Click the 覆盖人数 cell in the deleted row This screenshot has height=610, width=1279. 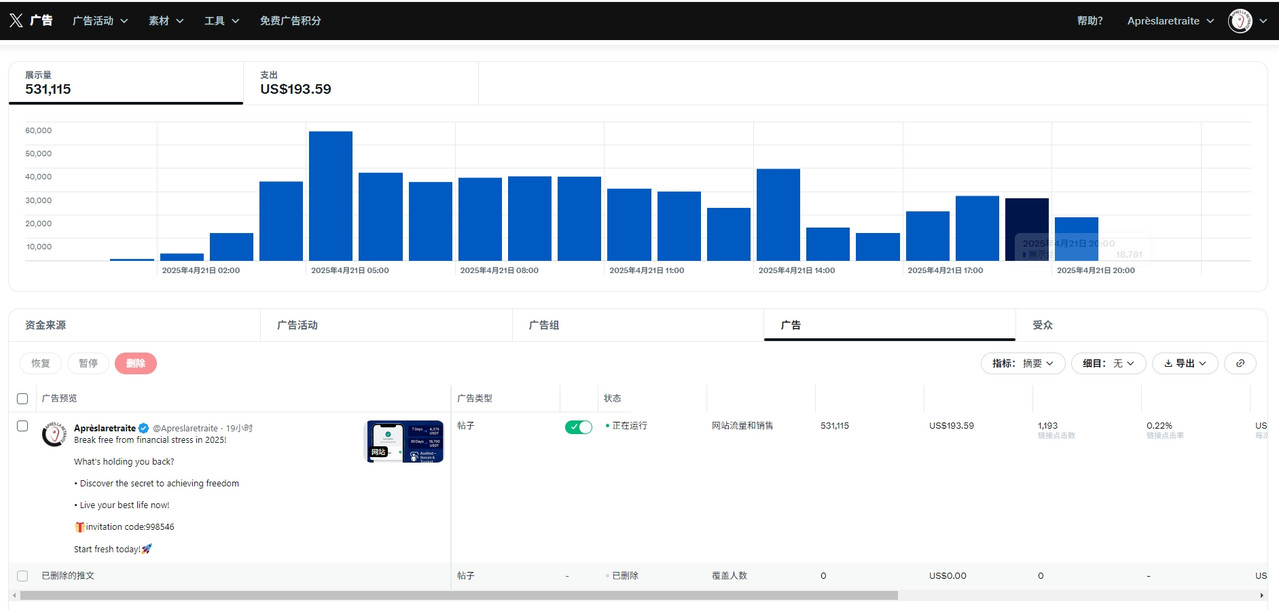(729, 576)
